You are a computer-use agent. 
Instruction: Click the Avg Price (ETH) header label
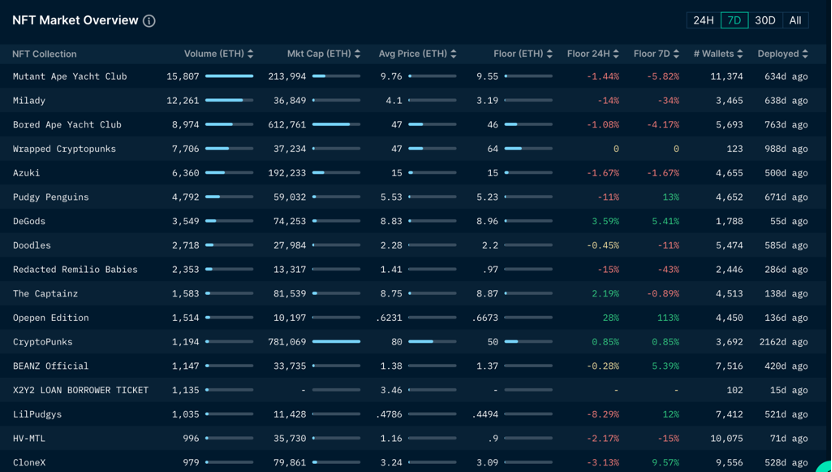coord(413,54)
